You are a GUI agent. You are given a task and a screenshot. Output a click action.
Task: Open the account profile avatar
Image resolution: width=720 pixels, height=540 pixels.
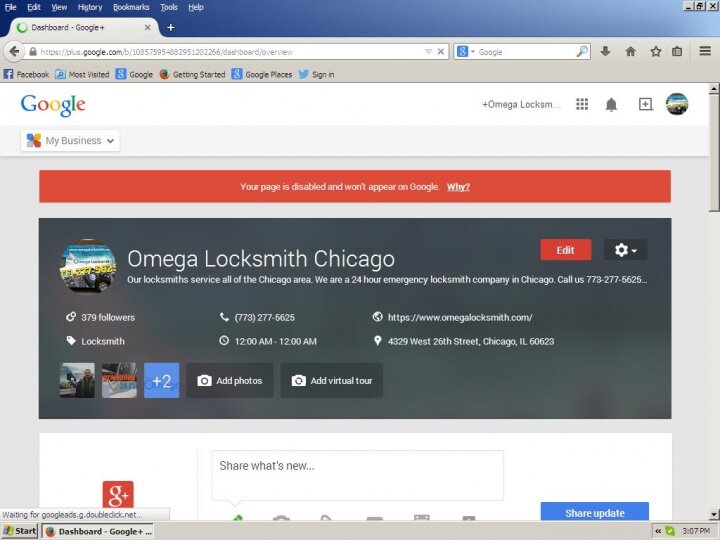pyautogui.click(x=677, y=104)
